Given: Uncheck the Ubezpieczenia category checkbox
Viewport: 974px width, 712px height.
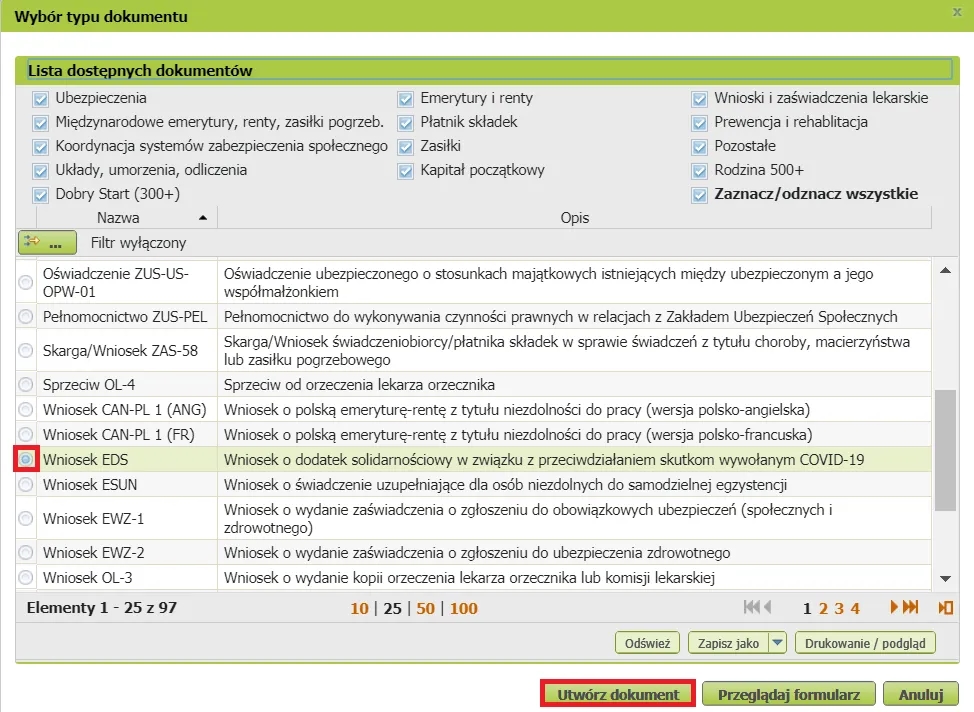Looking at the screenshot, I should click(41, 98).
